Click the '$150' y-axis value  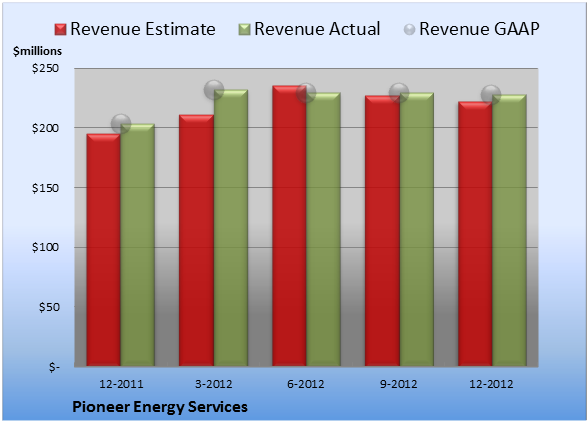coord(45,188)
